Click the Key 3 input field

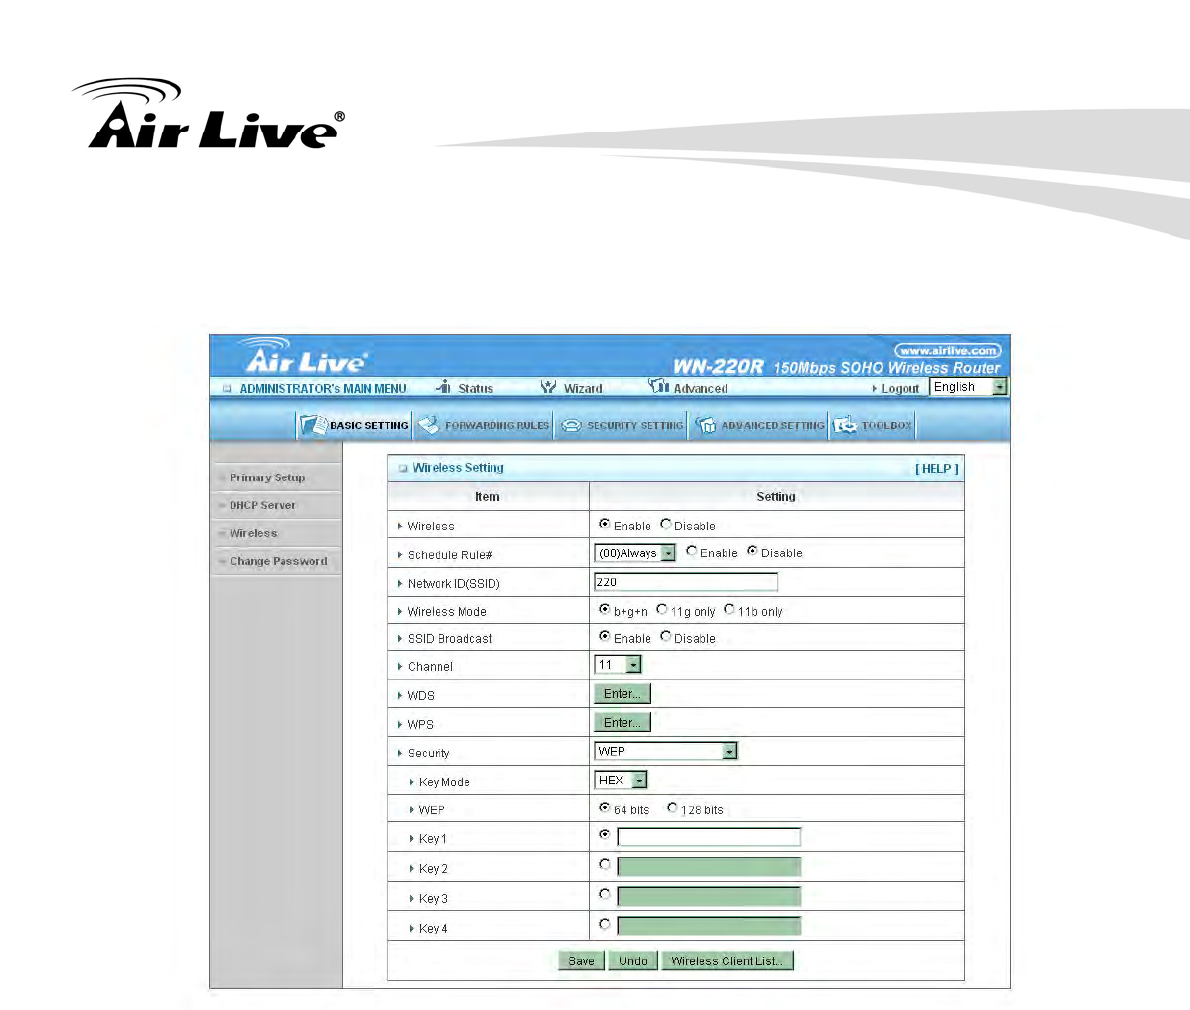tap(709, 897)
